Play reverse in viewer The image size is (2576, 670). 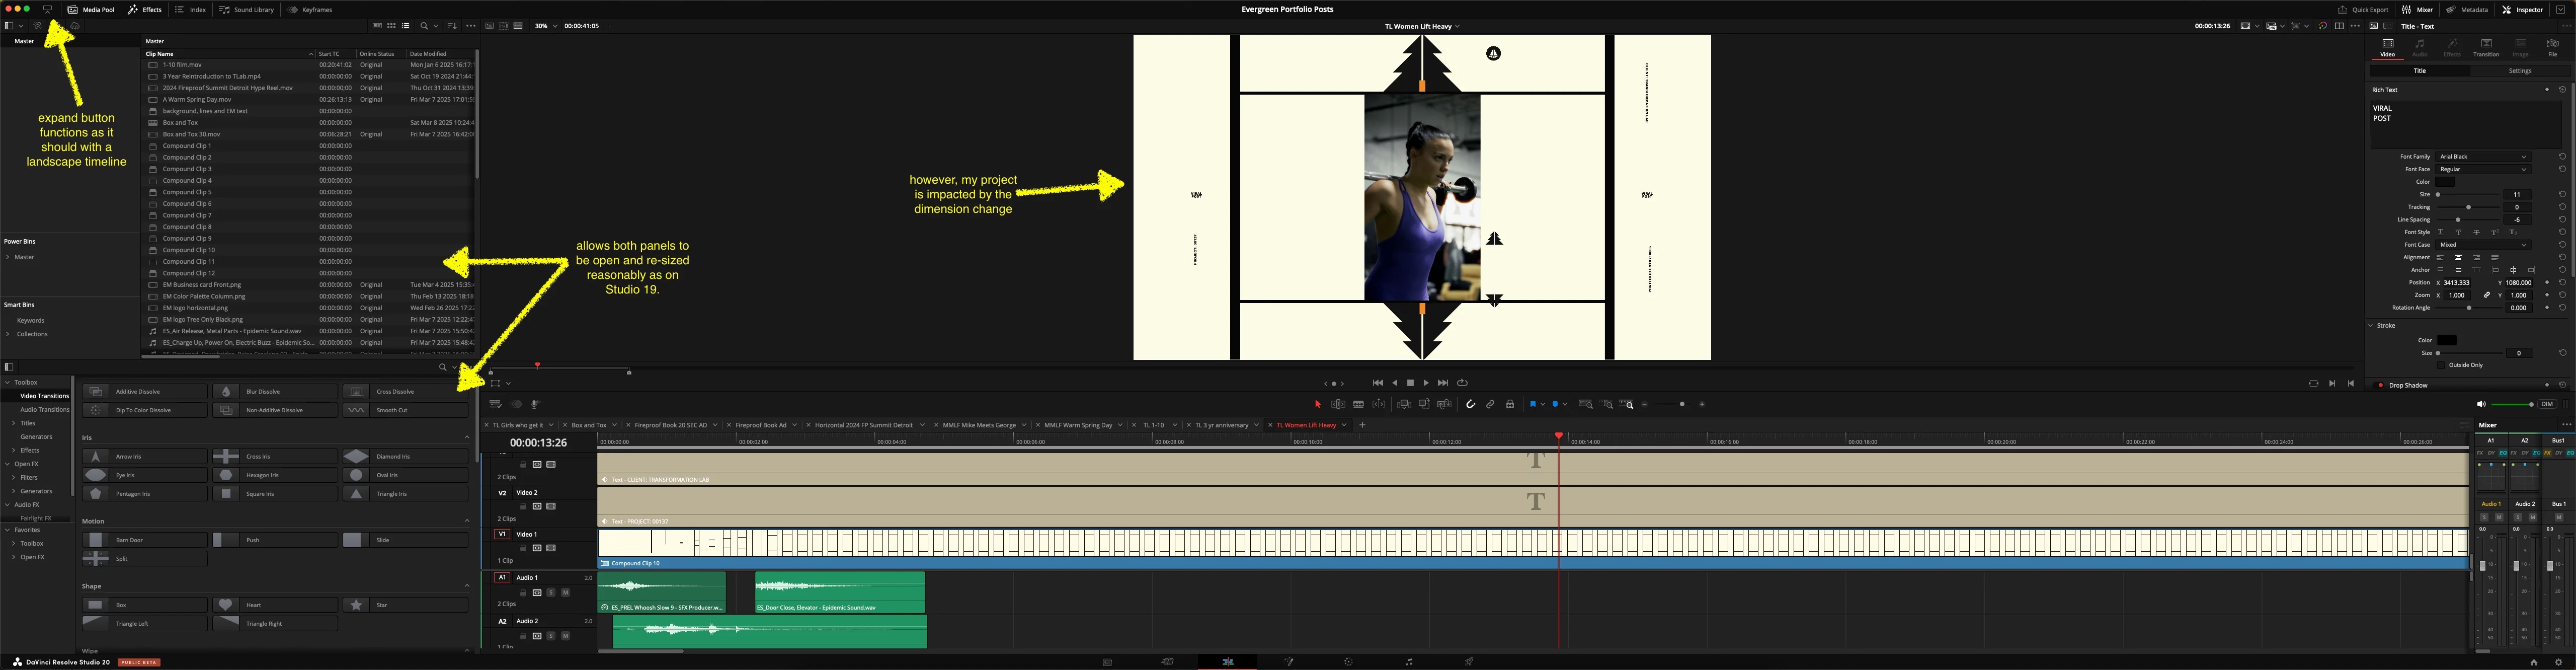point(1395,383)
